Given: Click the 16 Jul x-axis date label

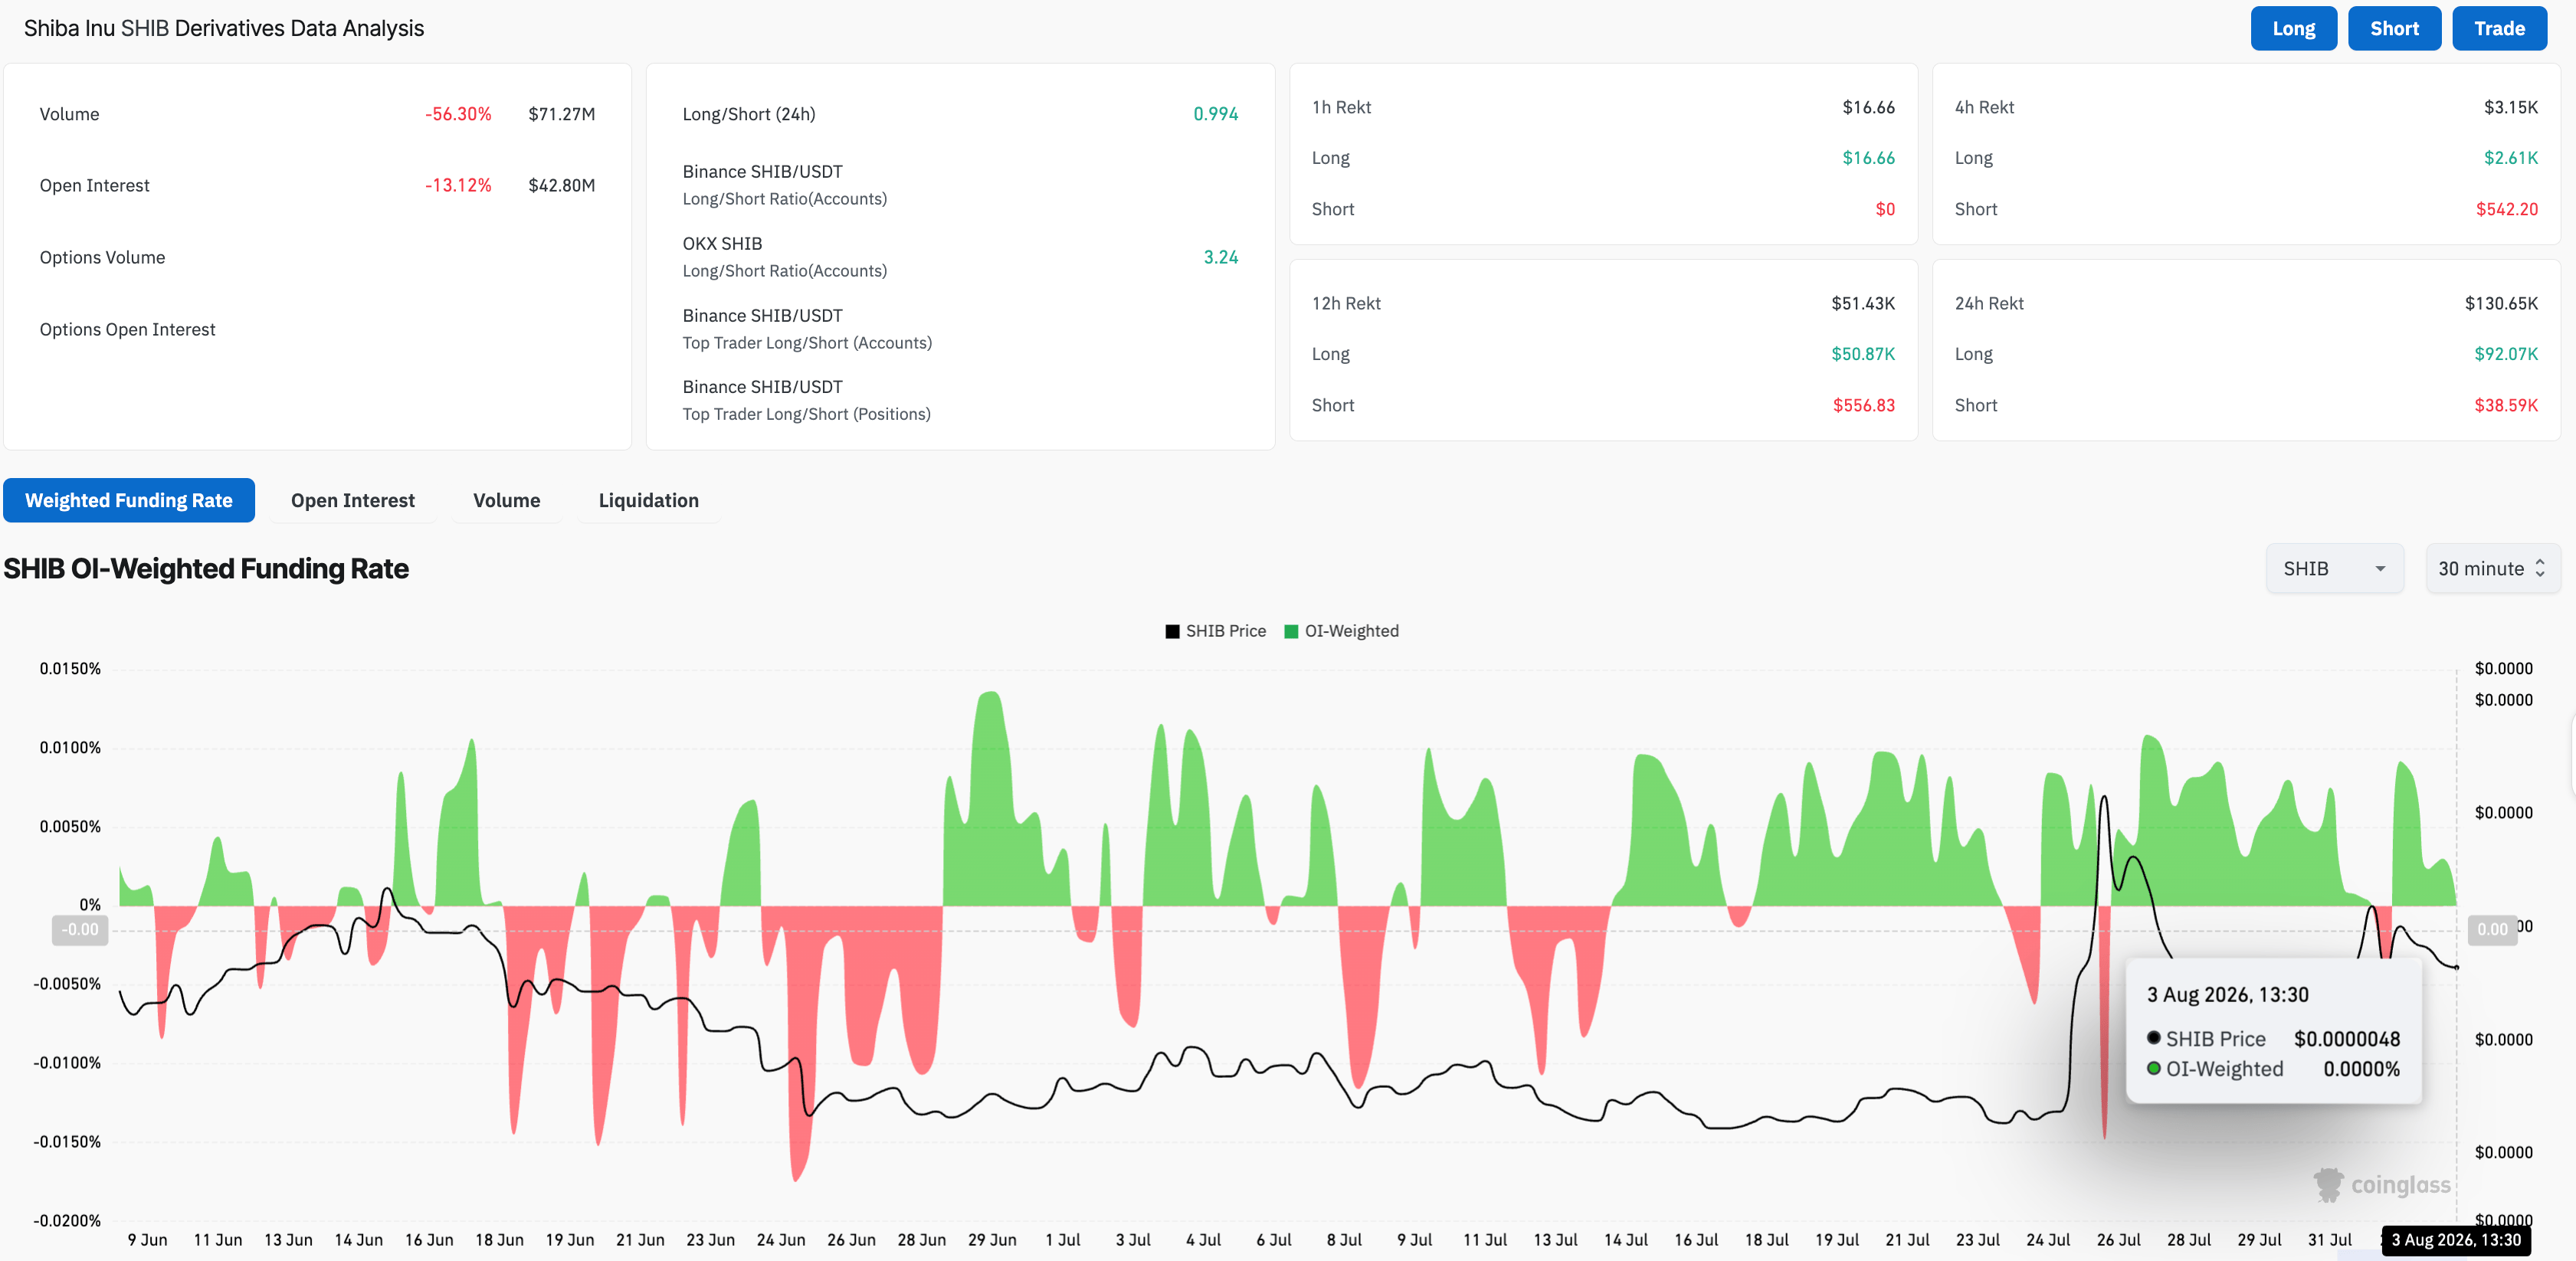Looking at the screenshot, I should tap(1696, 1240).
